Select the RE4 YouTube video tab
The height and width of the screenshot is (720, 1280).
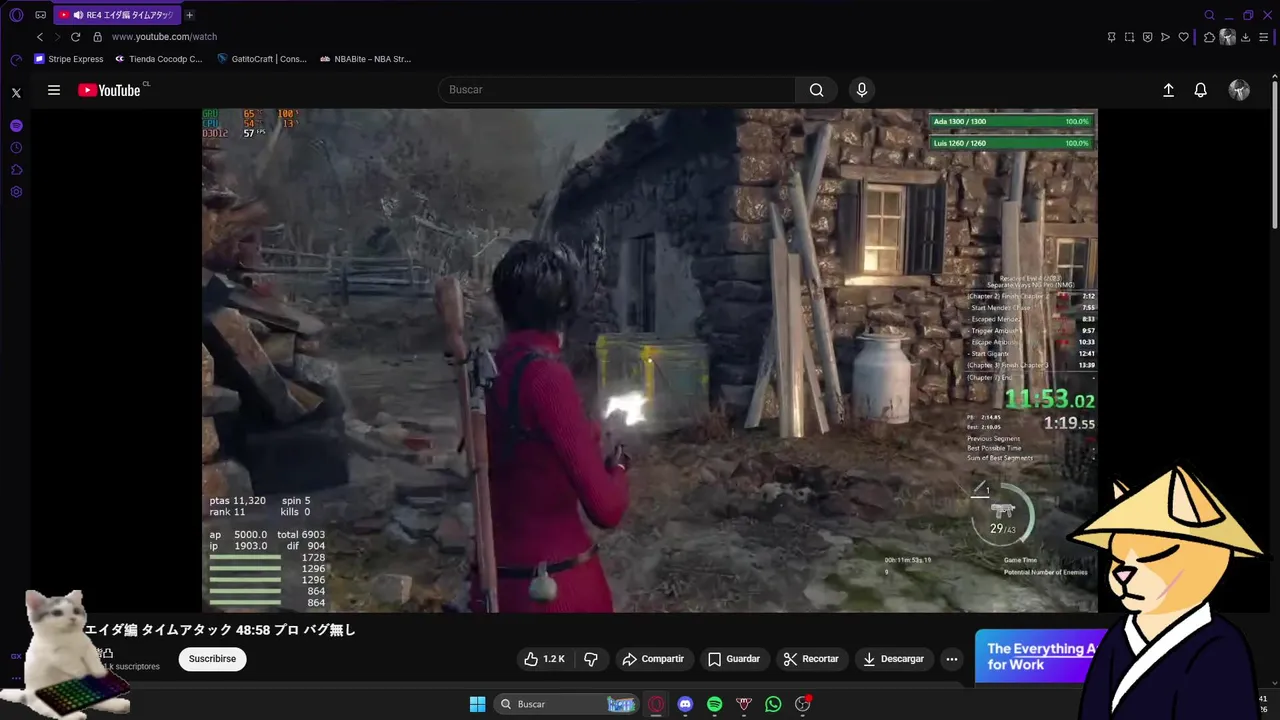(117, 15)
